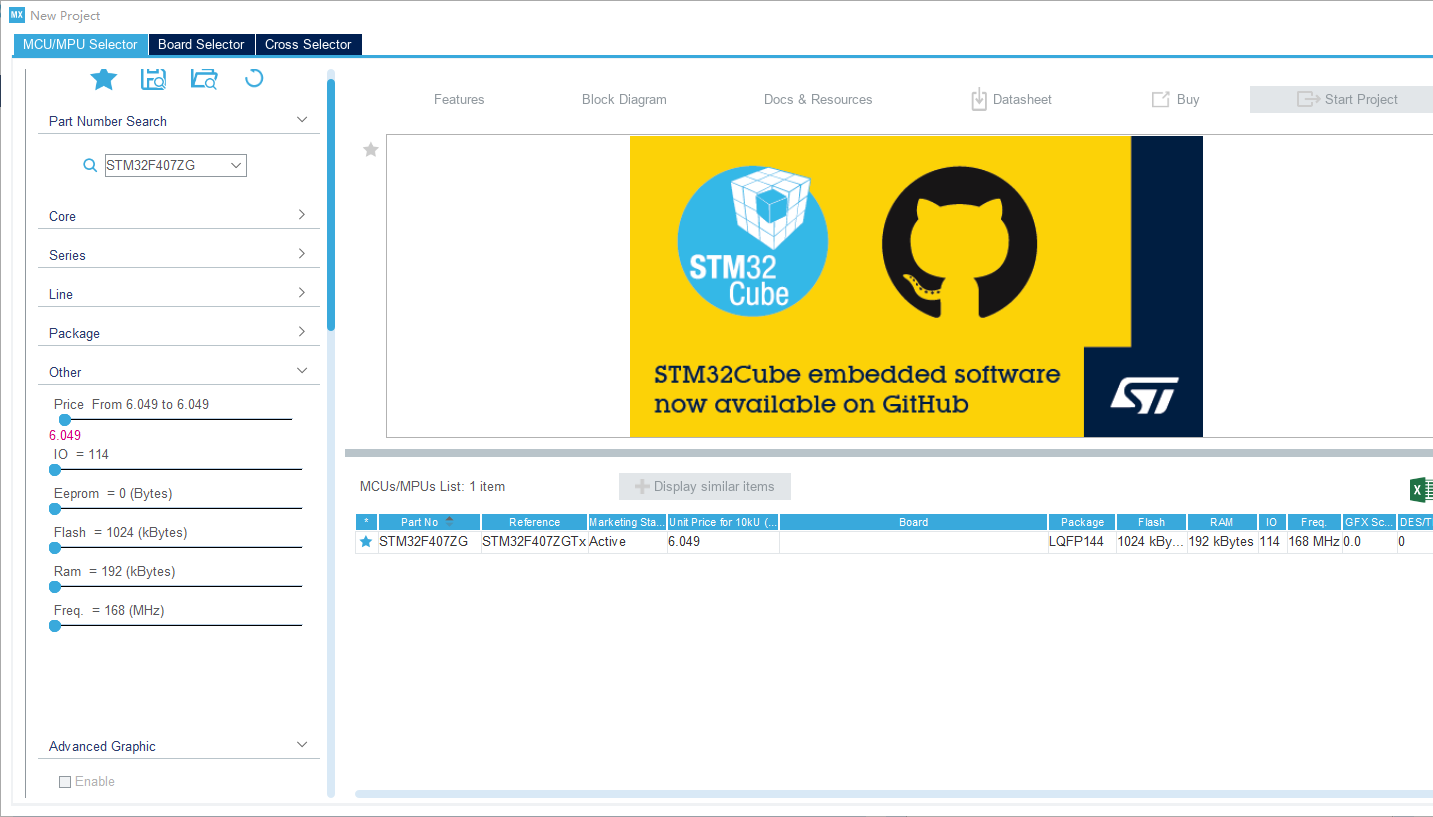Viewport: 1433px width, 817px height.
Task: Enable the Advanced Graphic checkbox
Action: [x=65, y=782]
